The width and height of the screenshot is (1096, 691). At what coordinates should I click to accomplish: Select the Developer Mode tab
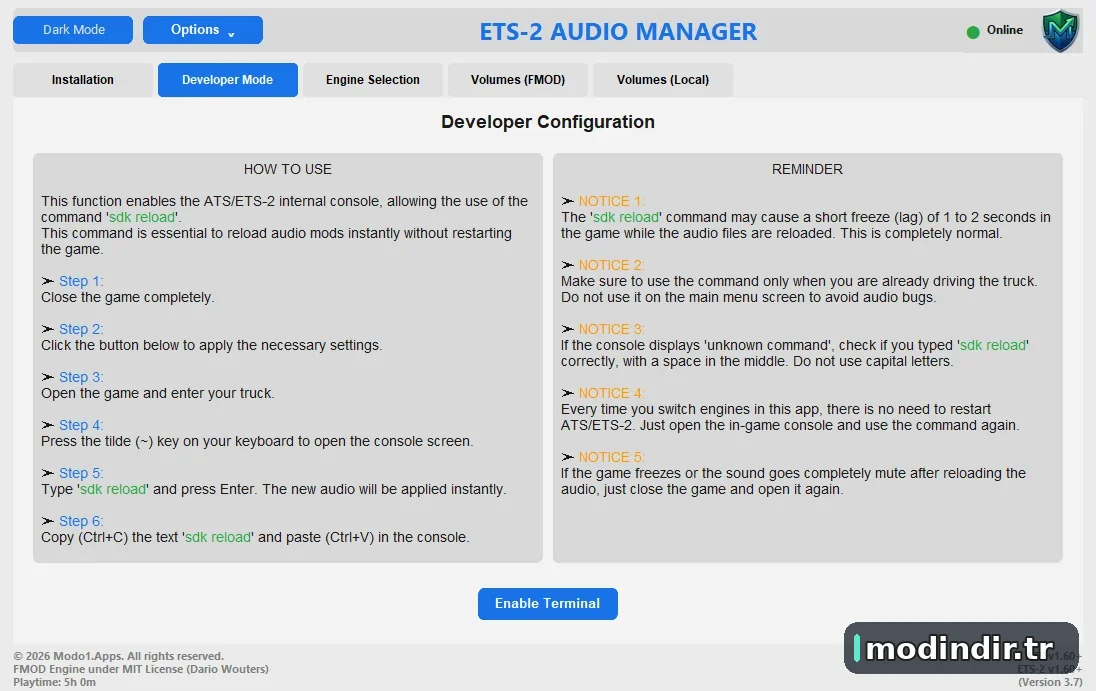(x=228, y=80)
